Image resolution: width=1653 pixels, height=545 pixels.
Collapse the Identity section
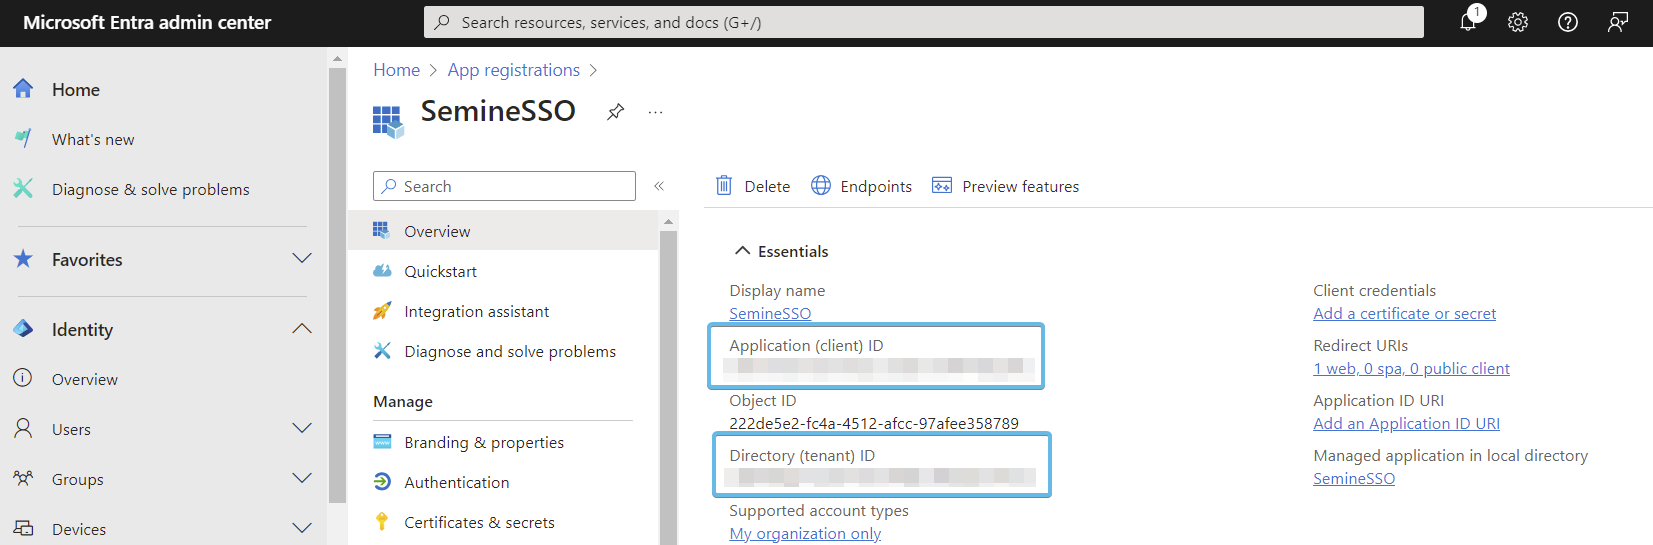(301, 329)
